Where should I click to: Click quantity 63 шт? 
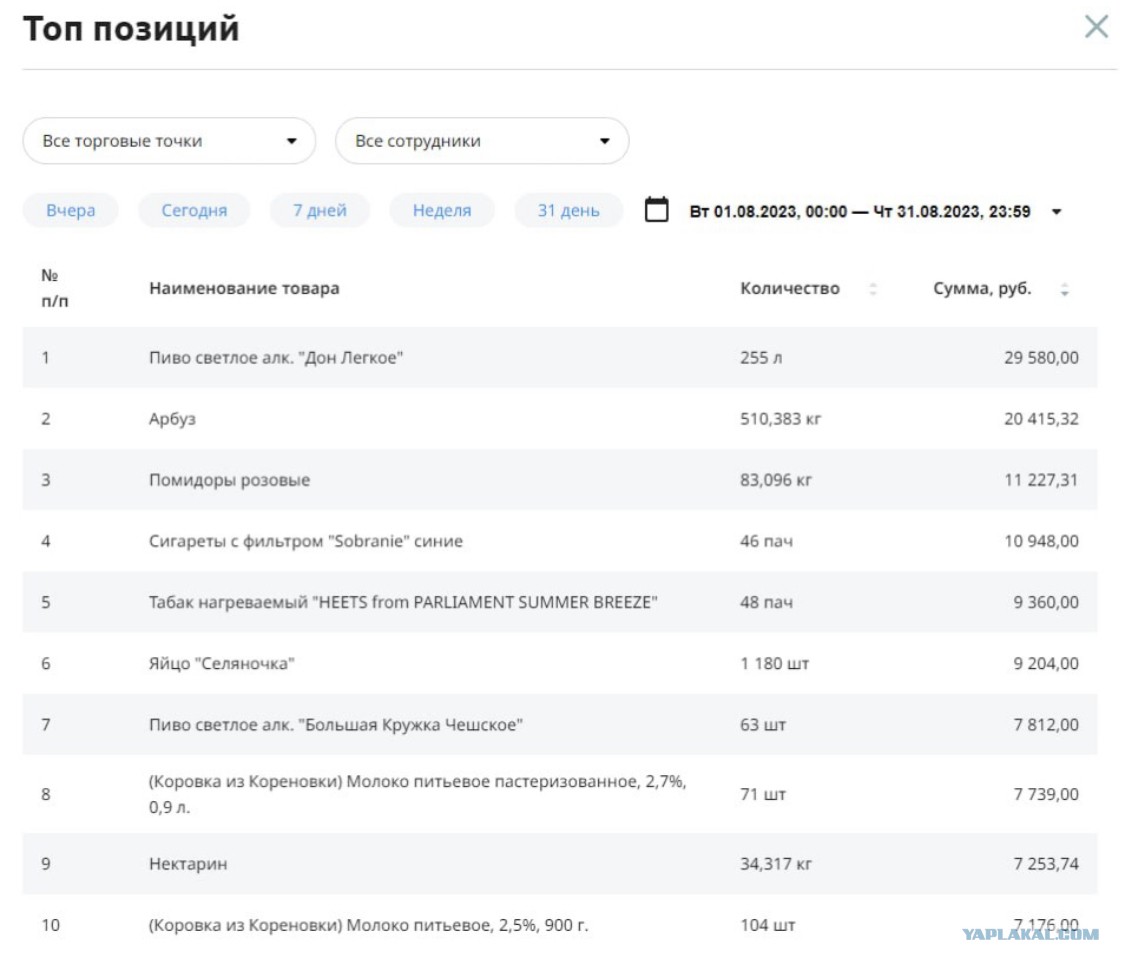click(x=763, y=724)
